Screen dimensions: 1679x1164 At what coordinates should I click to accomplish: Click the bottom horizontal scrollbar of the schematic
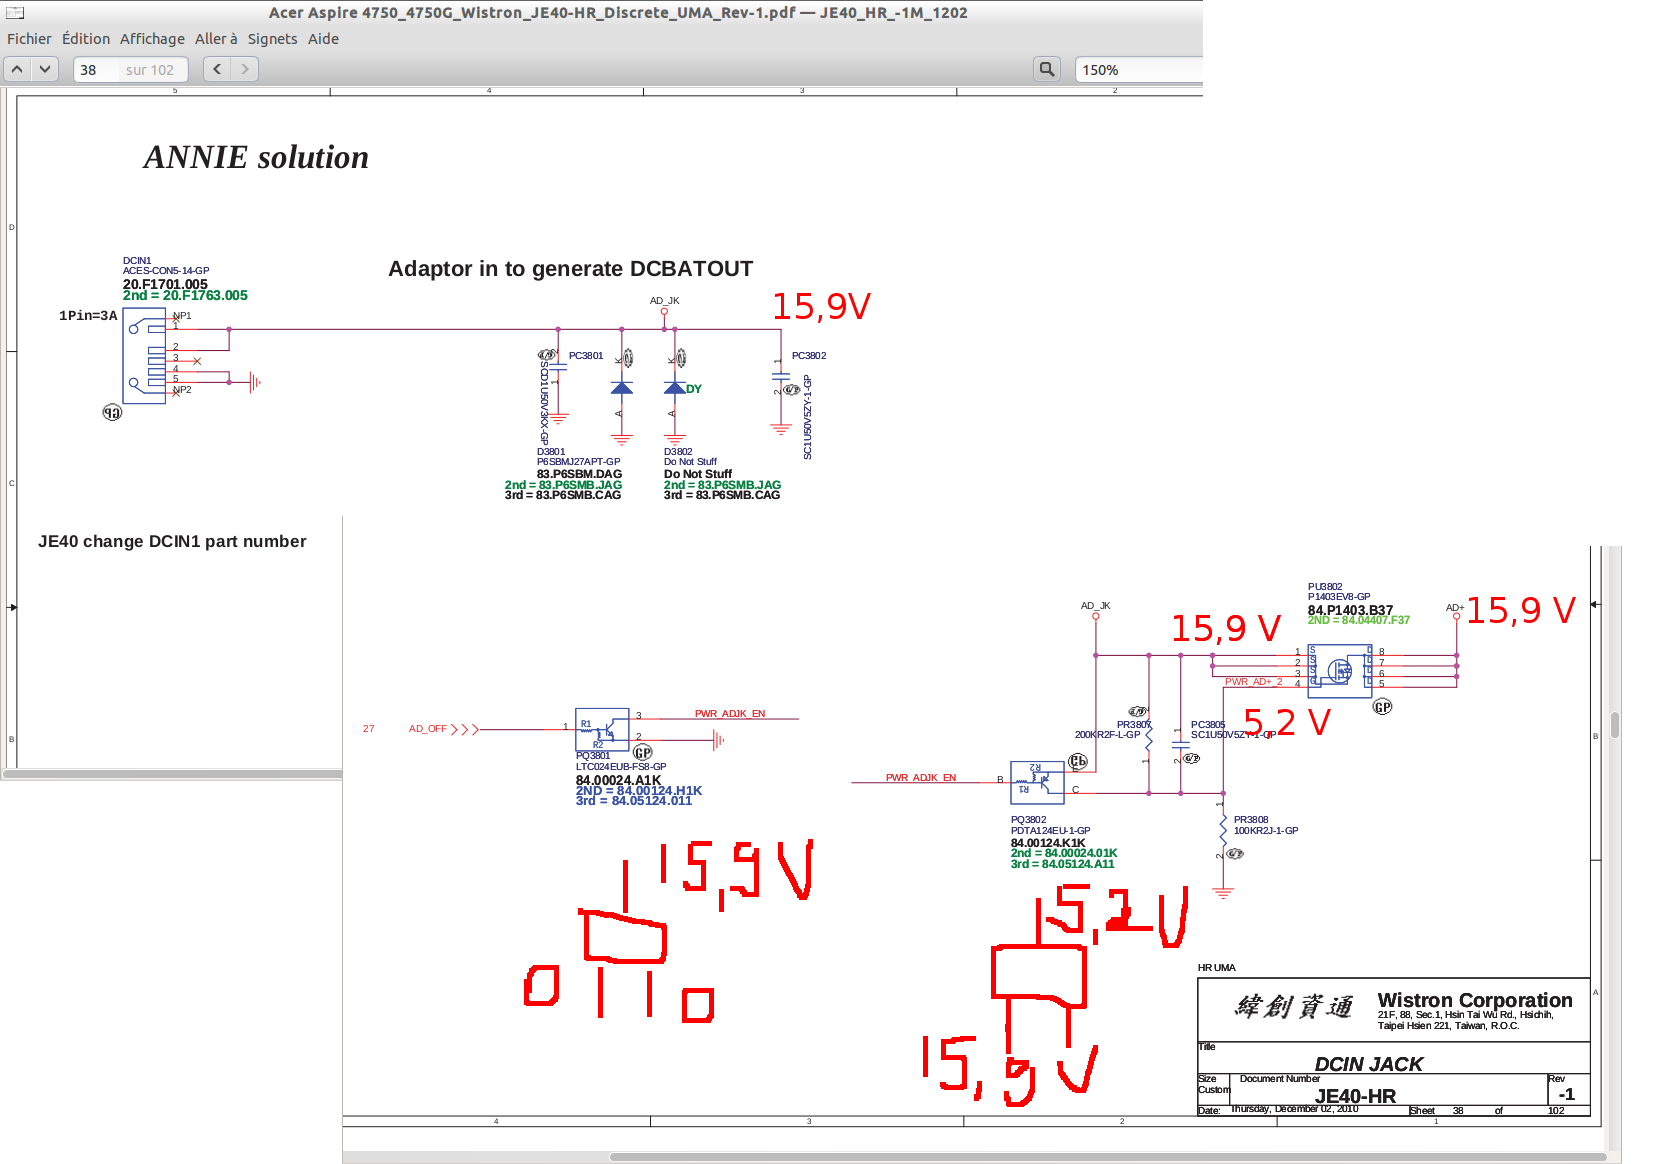tap(1107, 1157)
